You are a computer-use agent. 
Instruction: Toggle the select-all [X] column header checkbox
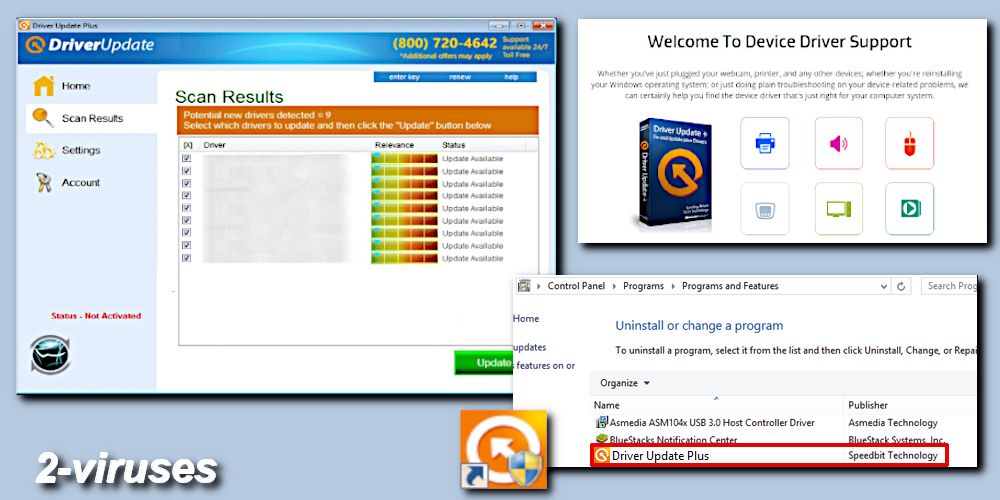pyautogui.click(x=187, y=146)
